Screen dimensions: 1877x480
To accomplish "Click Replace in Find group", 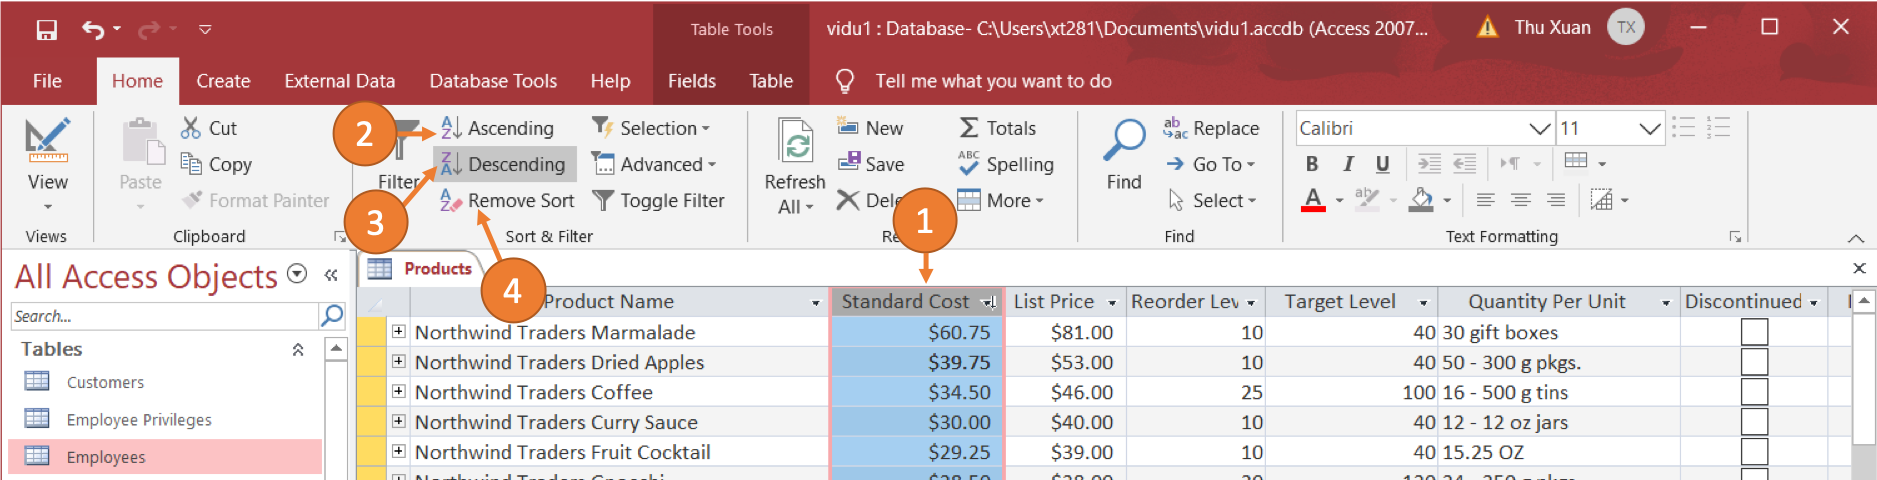I will click(1211, 128).
